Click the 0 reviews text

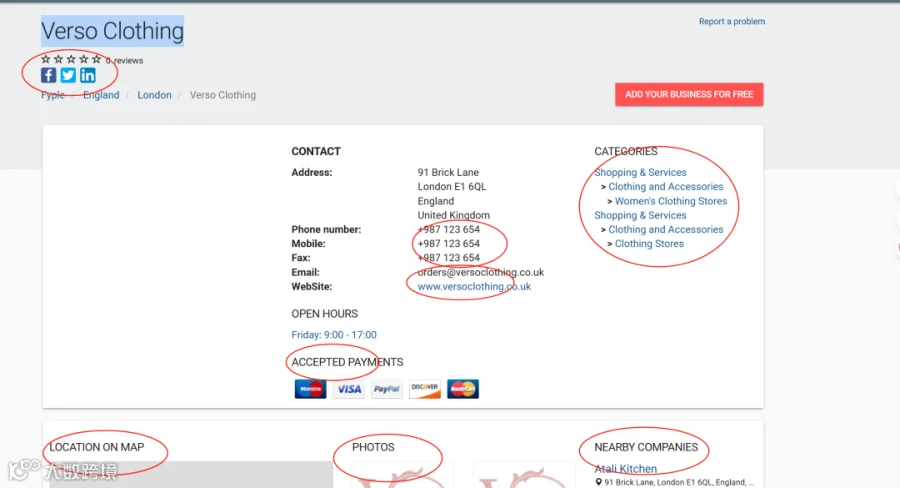point(125,60)
